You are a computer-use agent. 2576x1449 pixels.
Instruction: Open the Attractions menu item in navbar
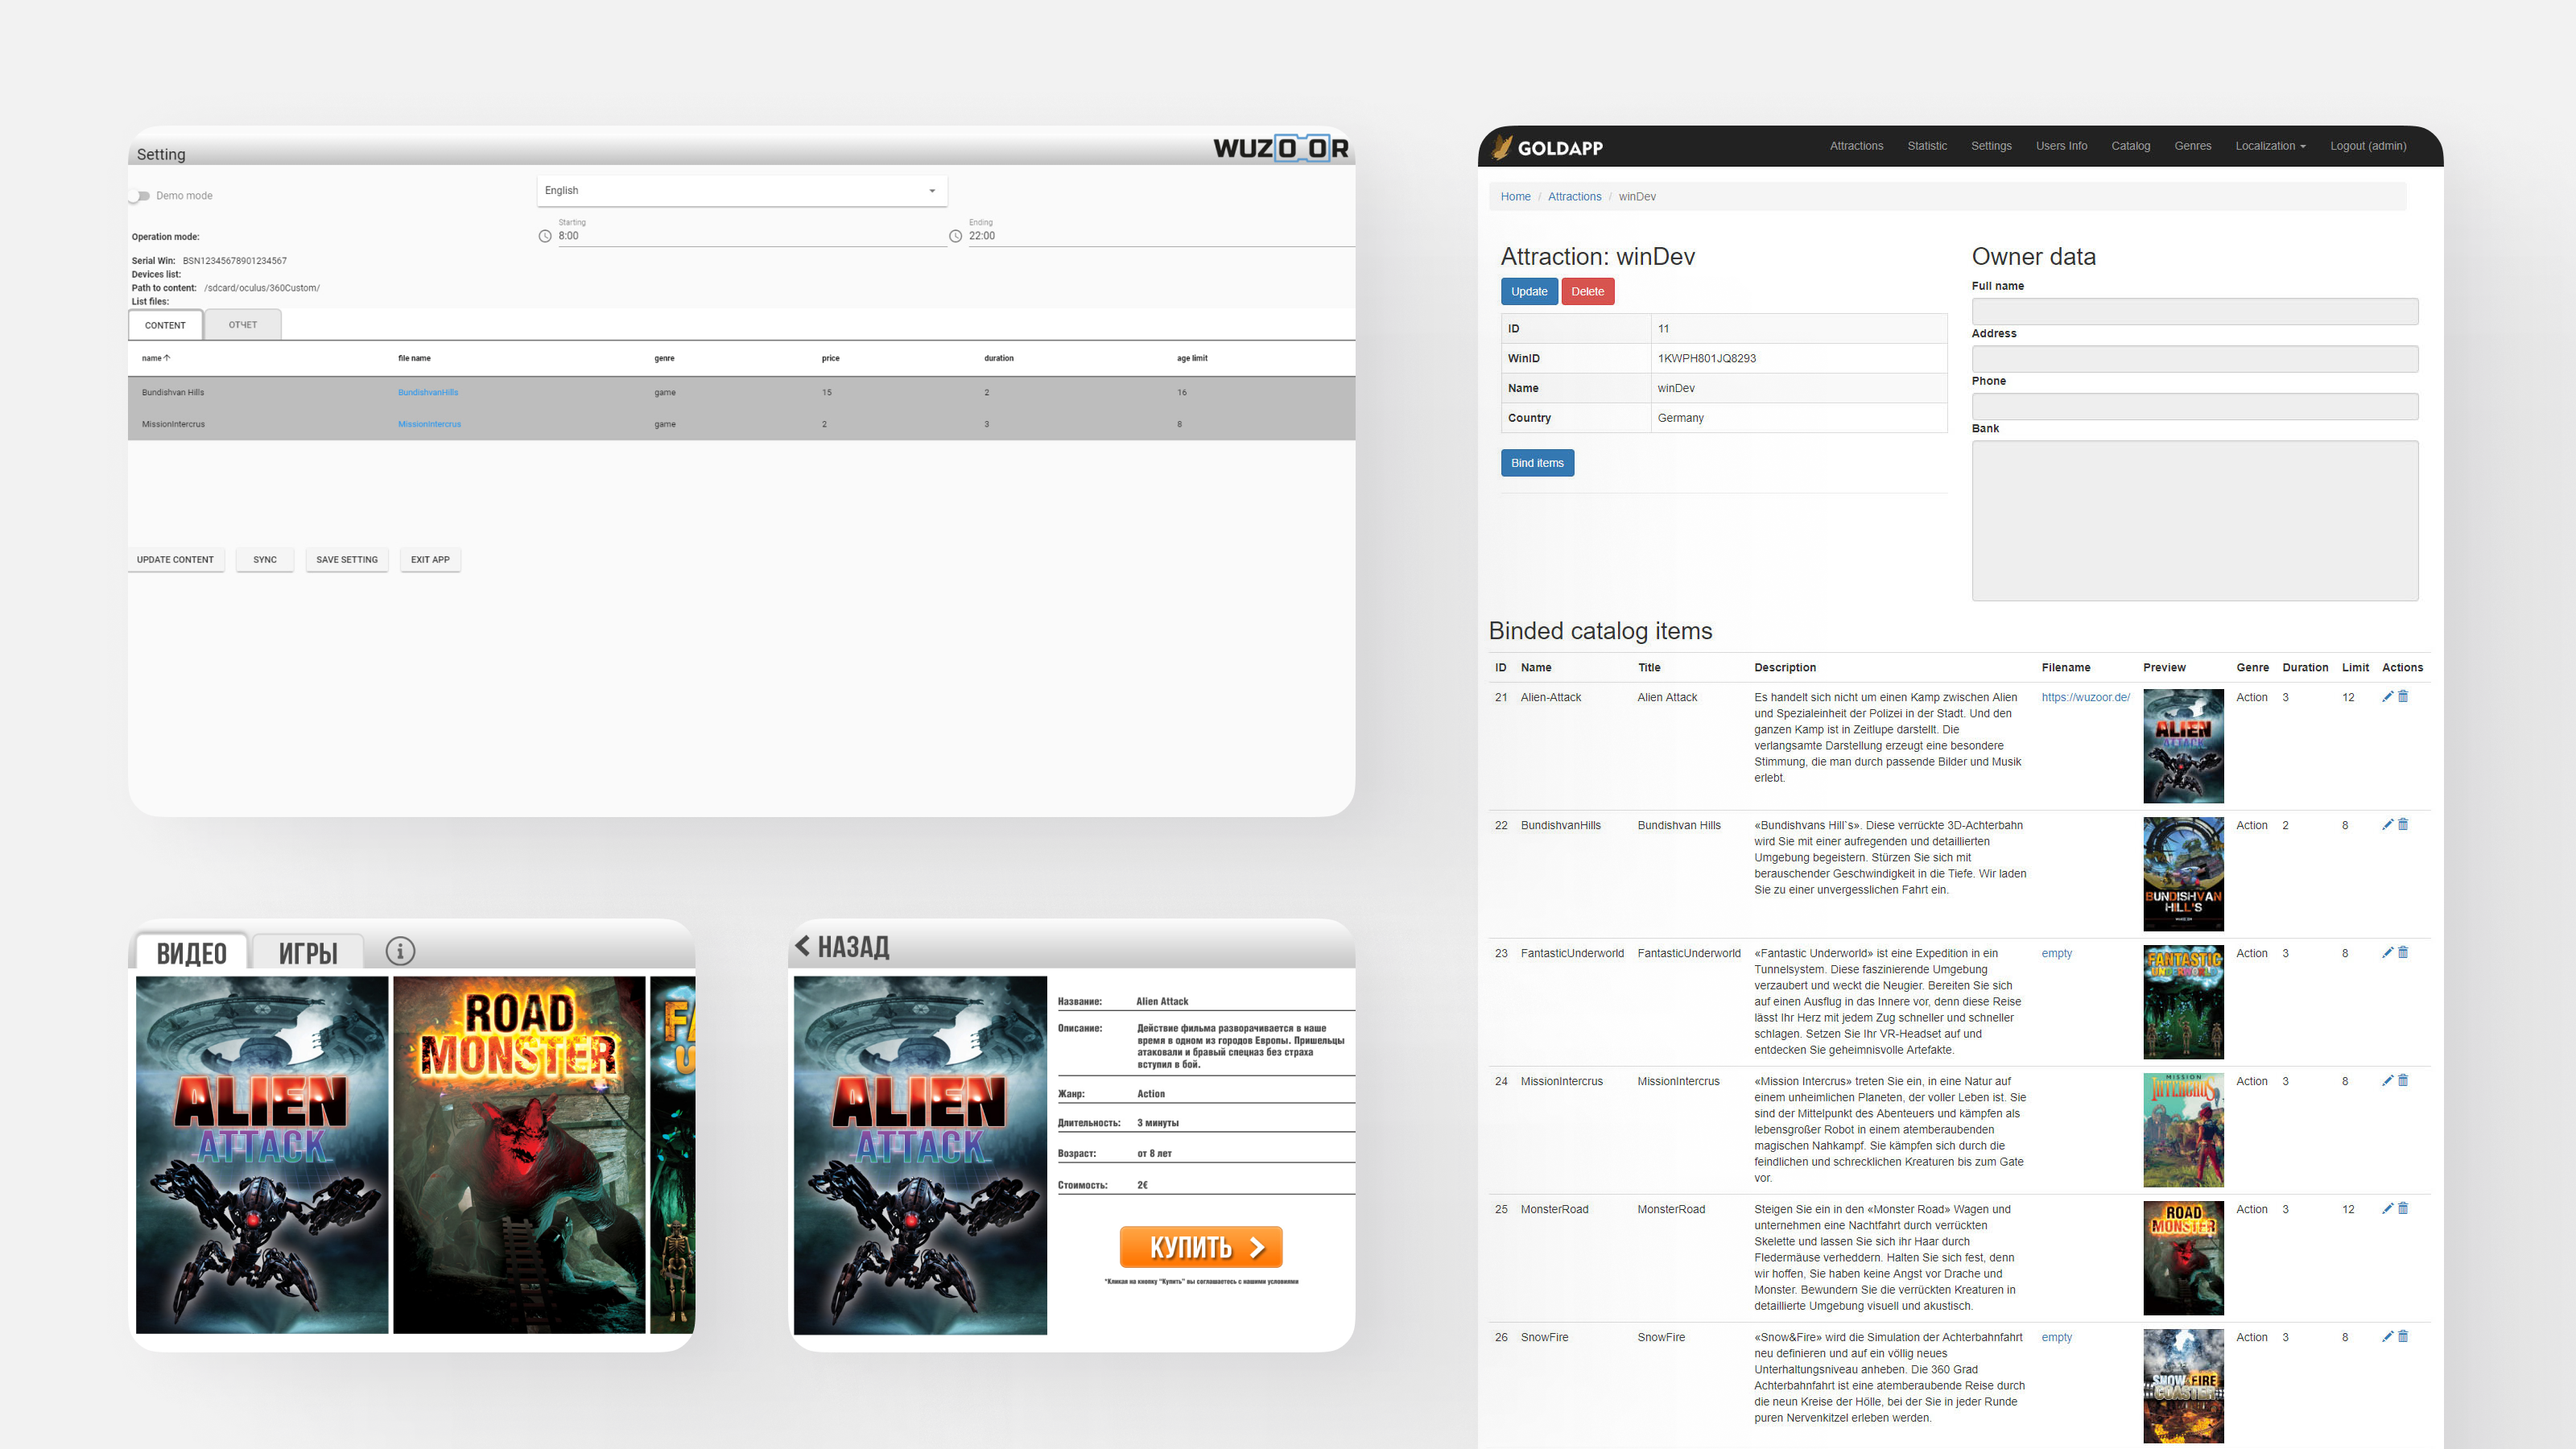click(x=1856, y=145)
